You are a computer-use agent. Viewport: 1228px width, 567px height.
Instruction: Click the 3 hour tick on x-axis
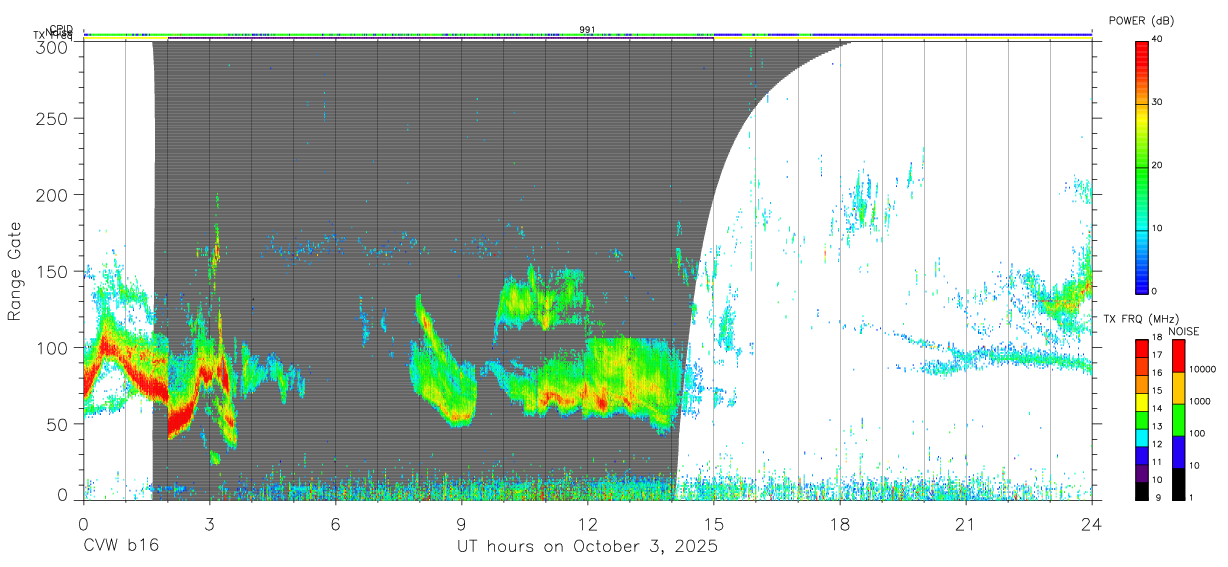pyautogui.click(x=210, y=524)
